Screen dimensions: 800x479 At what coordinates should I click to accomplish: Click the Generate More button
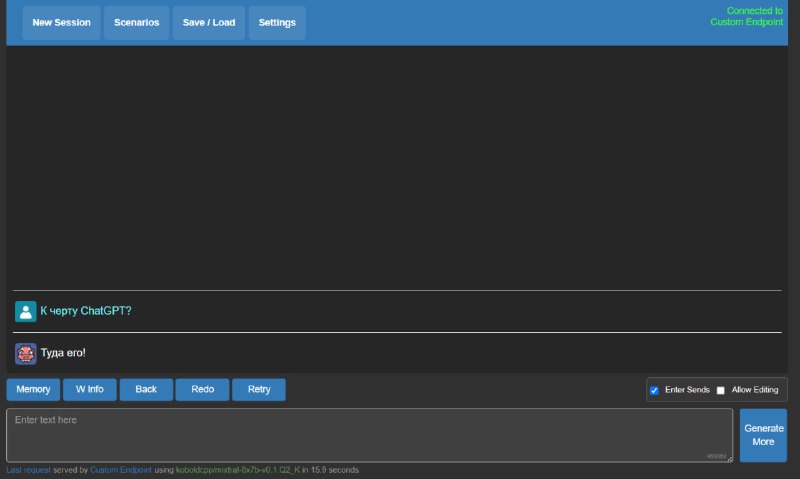(763, 435)
